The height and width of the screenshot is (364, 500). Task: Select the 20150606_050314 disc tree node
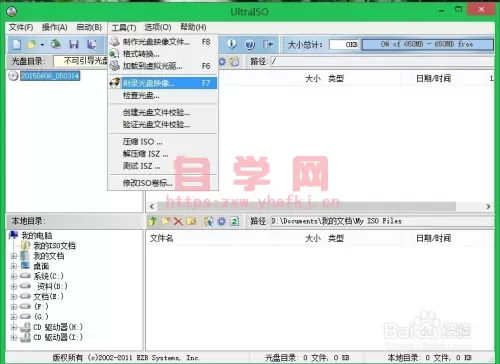click(x=50, y=76)
